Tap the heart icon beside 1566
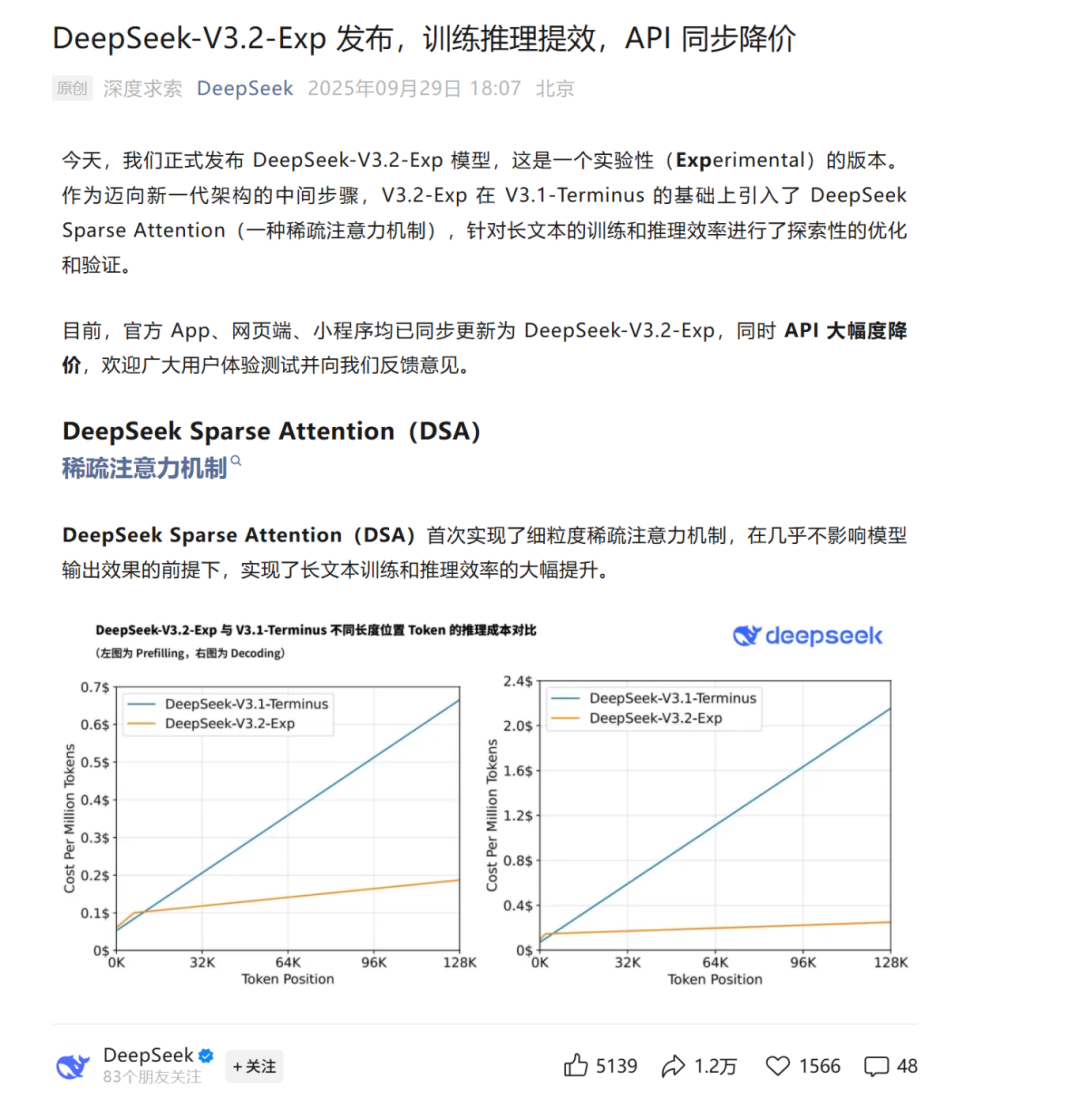Screen dimensions: 1080x1099 [777, 1066]
